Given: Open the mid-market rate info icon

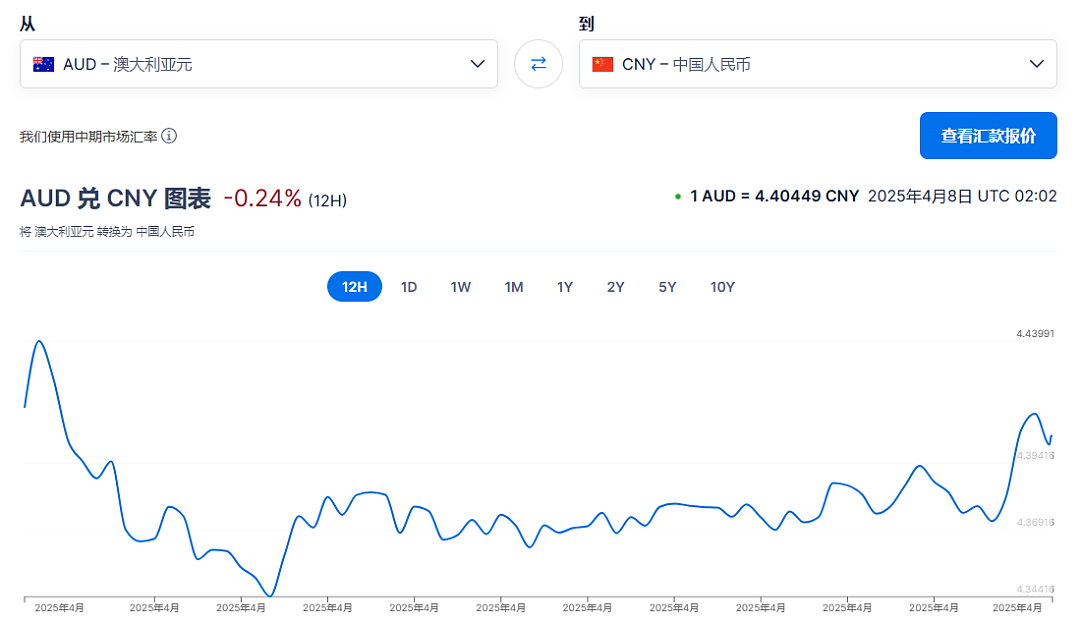Looking at the screenshot, I should 169,136.
